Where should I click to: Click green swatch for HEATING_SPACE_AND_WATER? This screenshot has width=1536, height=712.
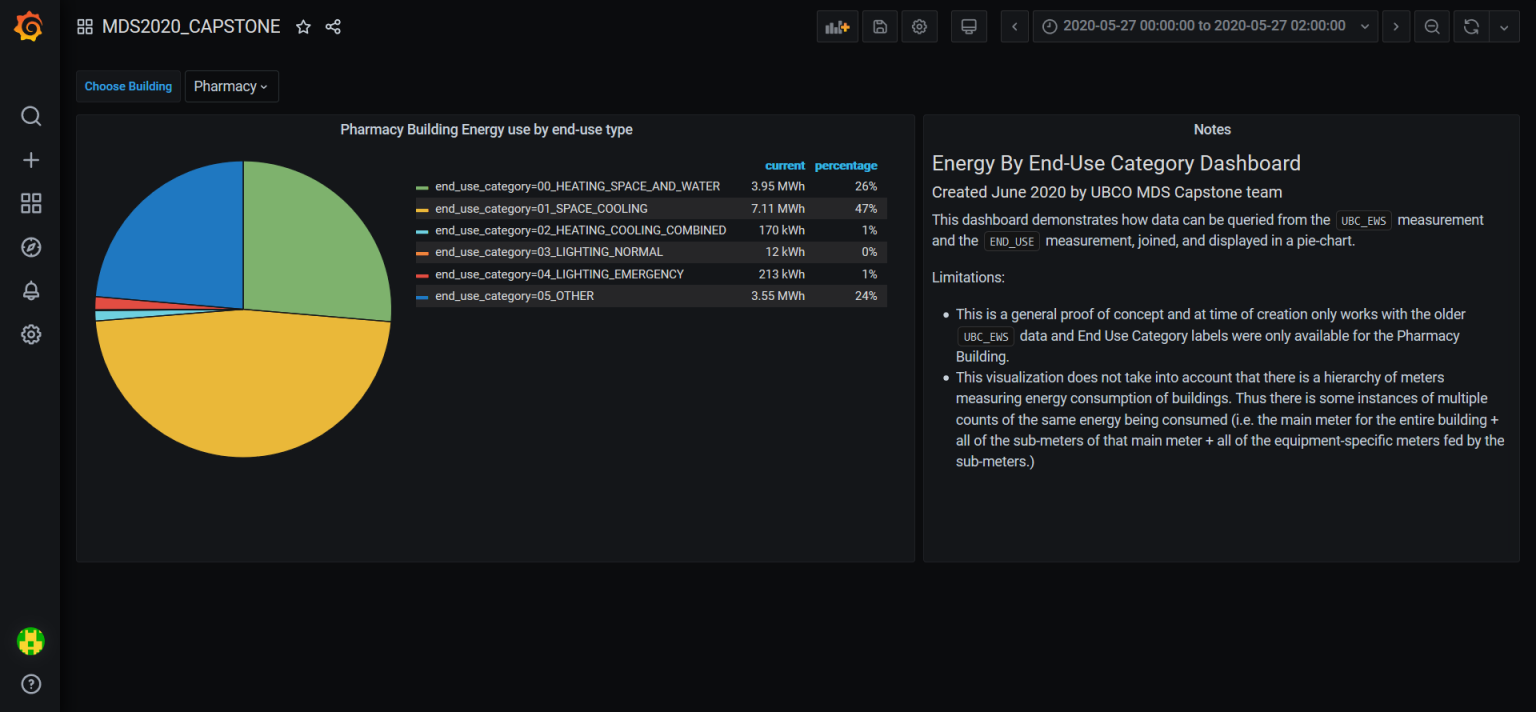point(422,187)
